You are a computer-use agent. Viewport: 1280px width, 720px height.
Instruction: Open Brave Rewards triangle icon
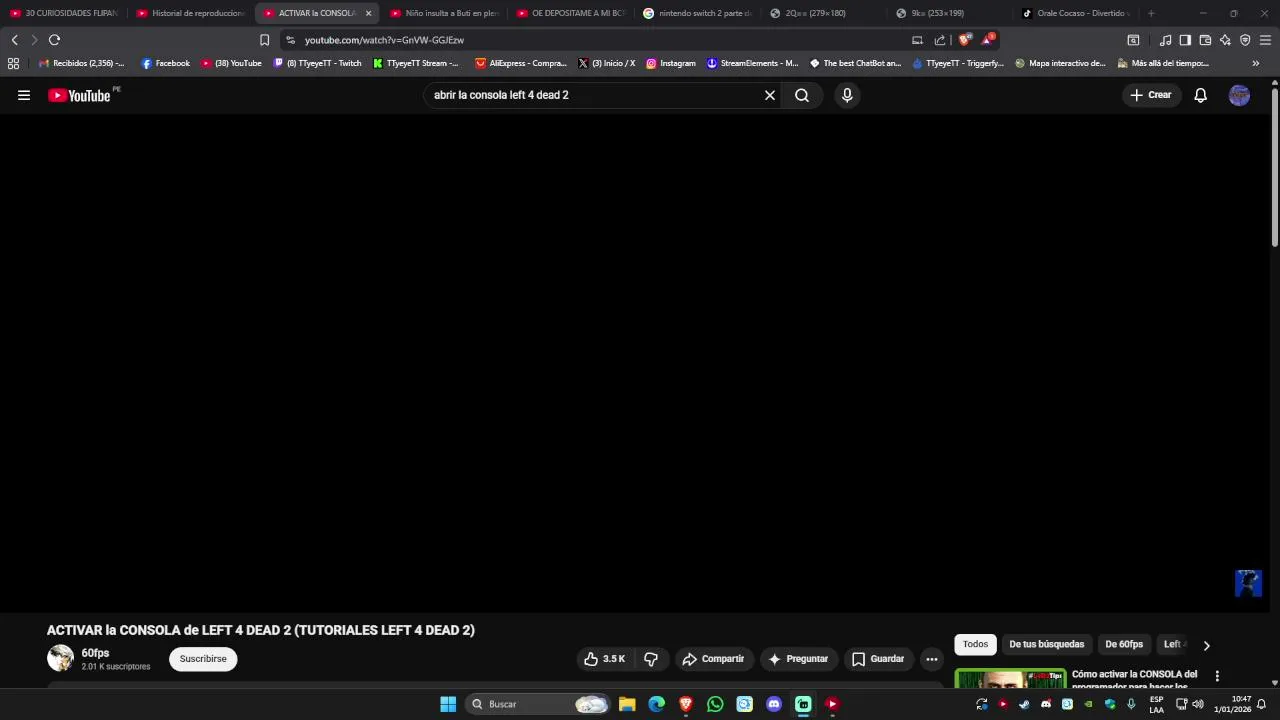pos(987,40)
